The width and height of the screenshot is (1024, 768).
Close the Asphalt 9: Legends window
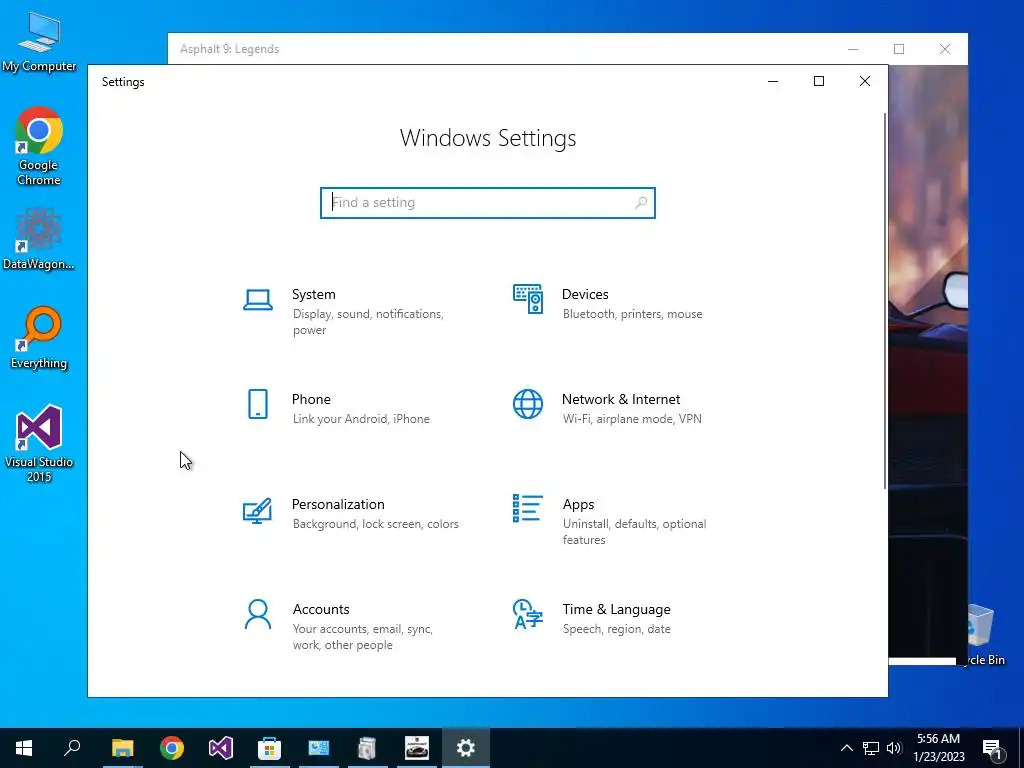(945, 49)
